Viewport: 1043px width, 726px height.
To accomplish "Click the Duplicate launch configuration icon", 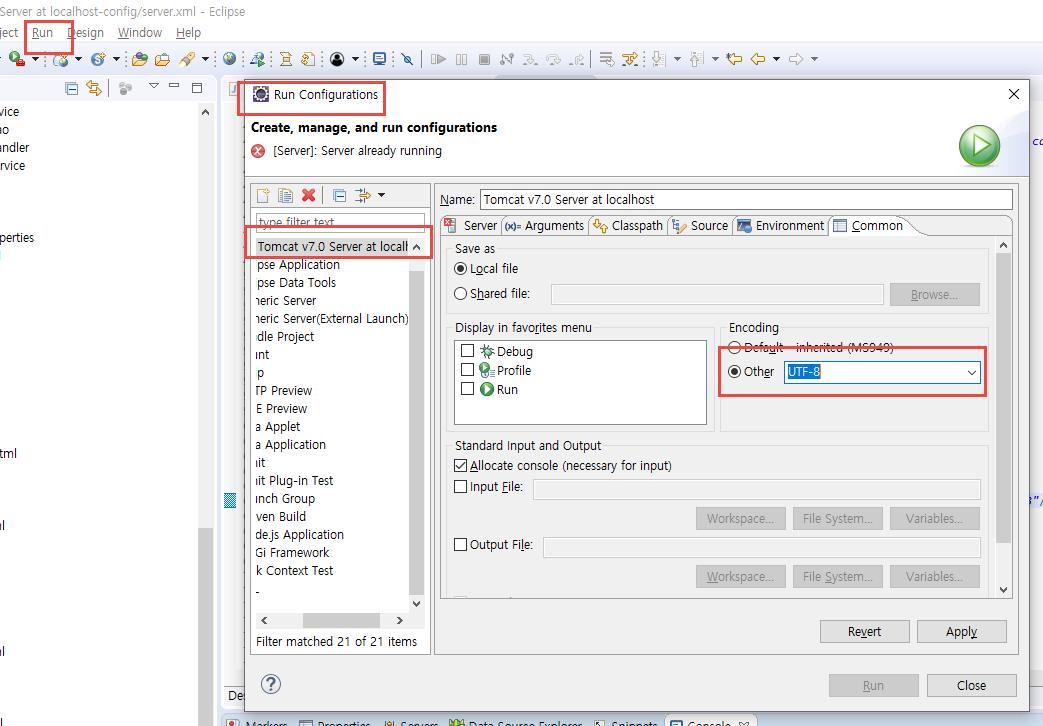I will click(285, 195).
